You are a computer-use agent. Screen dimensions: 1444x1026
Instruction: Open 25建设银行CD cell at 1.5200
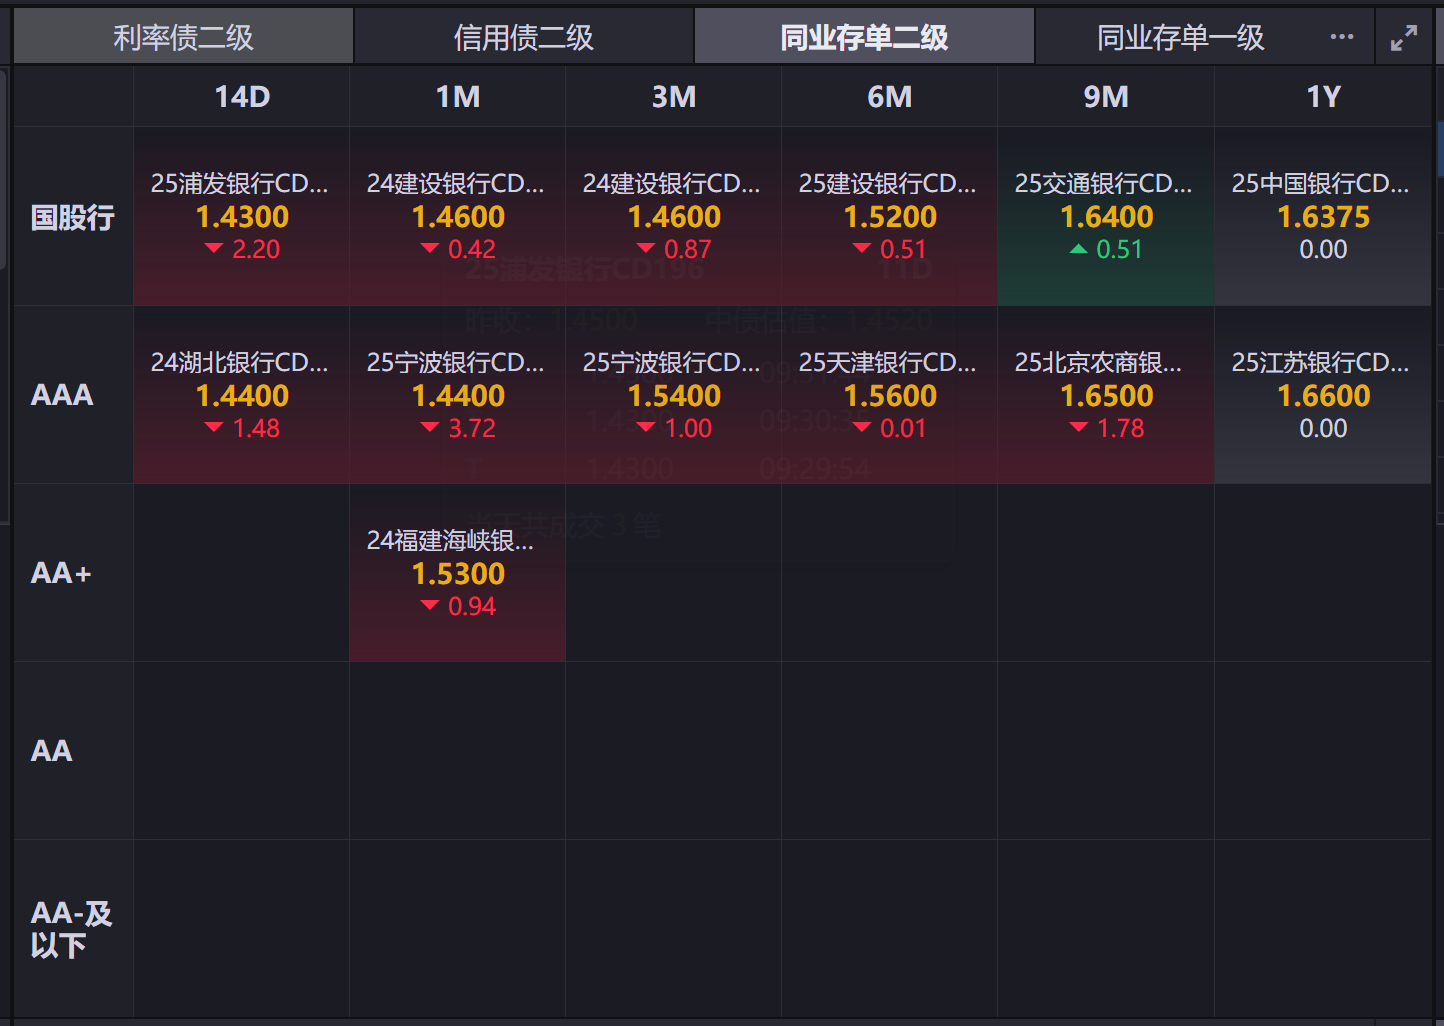tap(889, 216)
